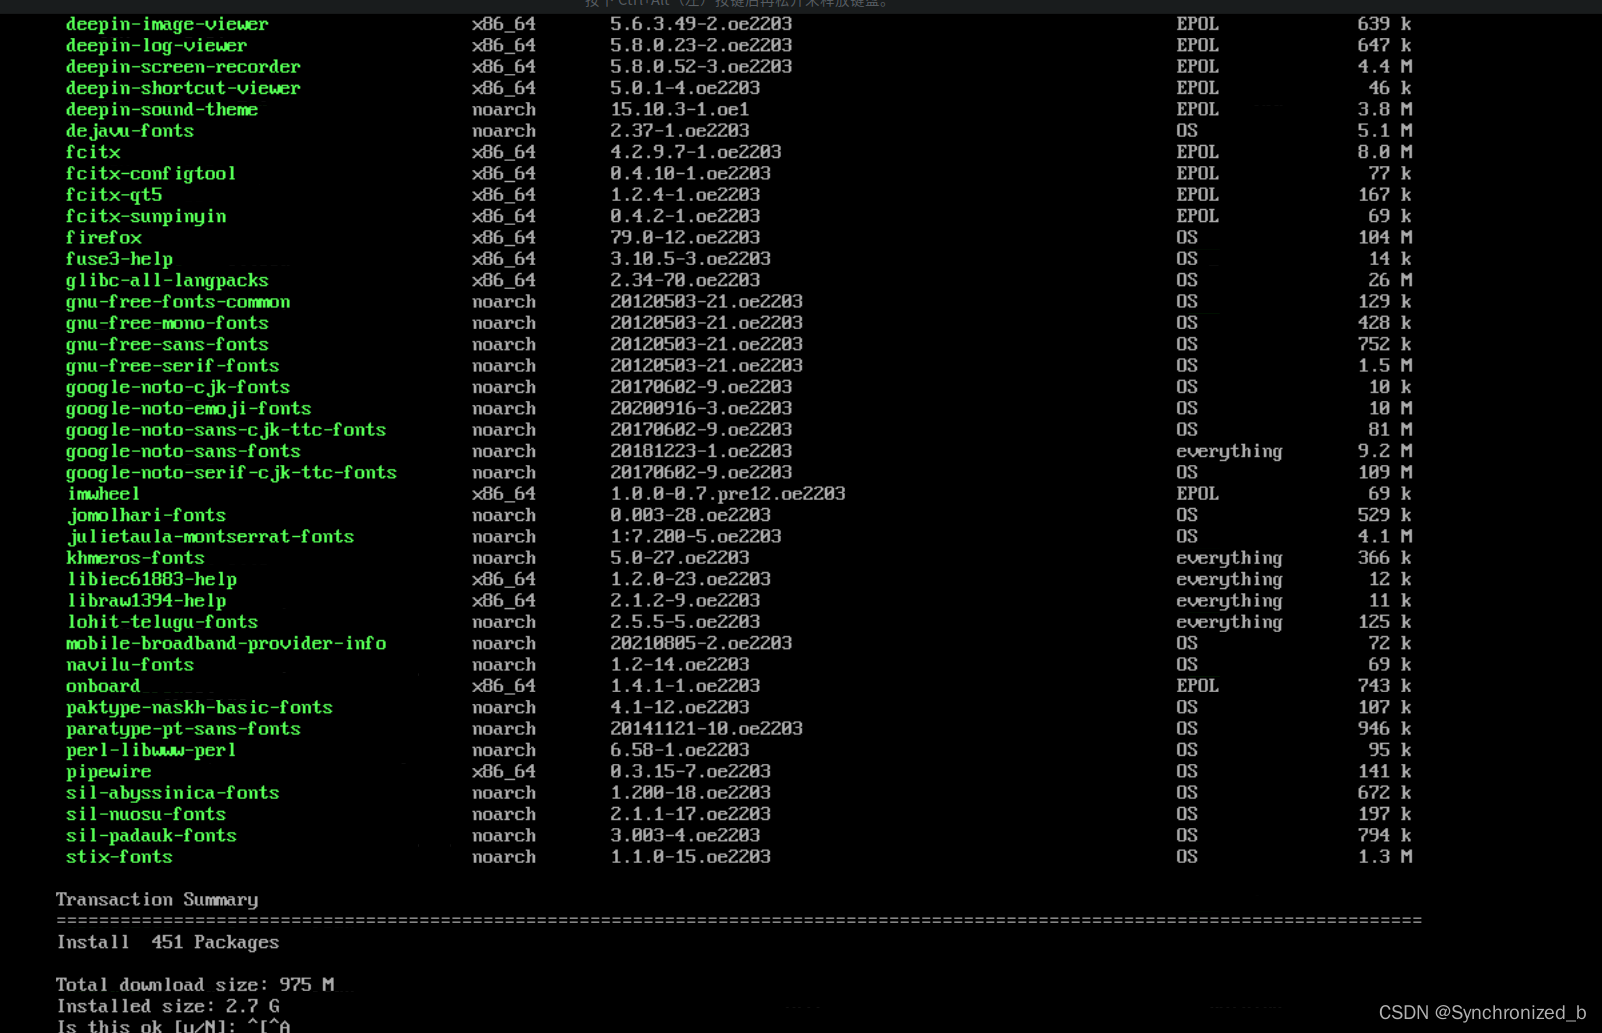Screen dimensions: 1602x1033
Task: Click the deepin-log-viewer package row
Action: click(x=739, y=45)
